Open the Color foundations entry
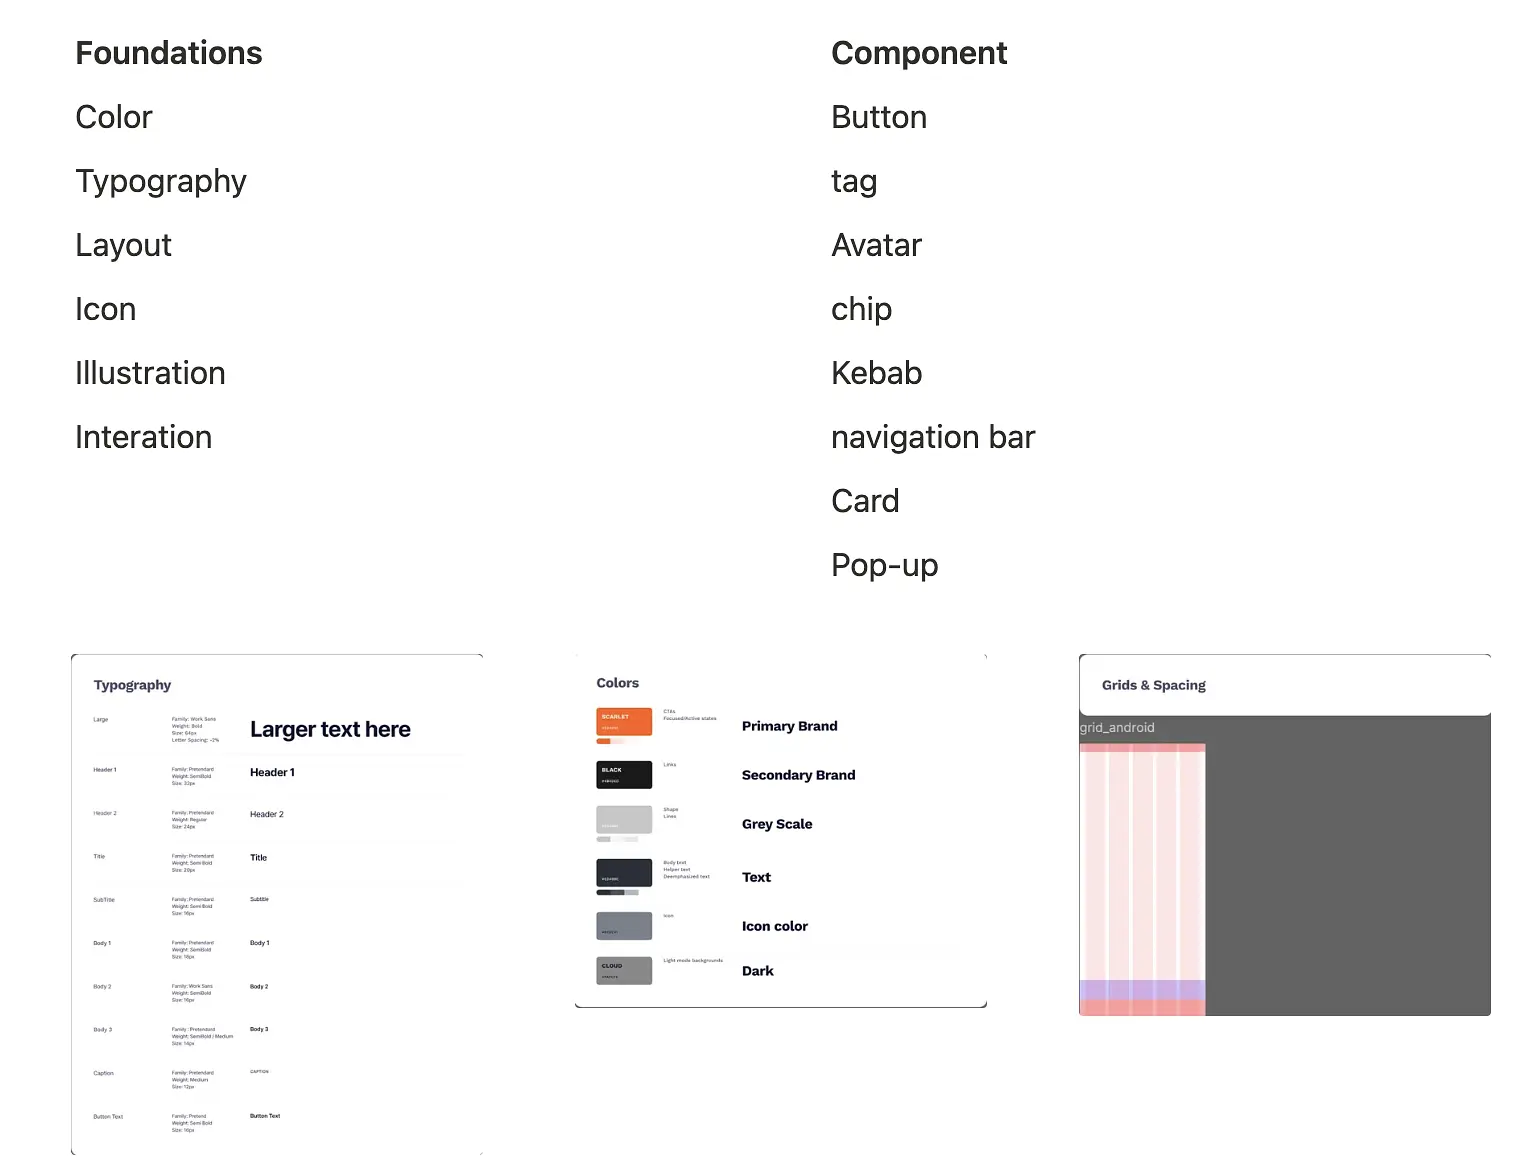Image resolution: width=1518 pixels, height=1176 pixels. (x=114, y=117)
